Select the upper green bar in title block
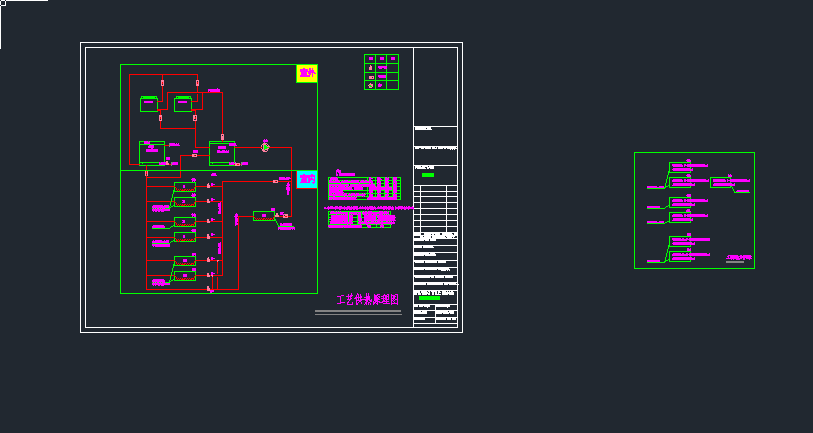The image size is (813, 433). (428, 175)
